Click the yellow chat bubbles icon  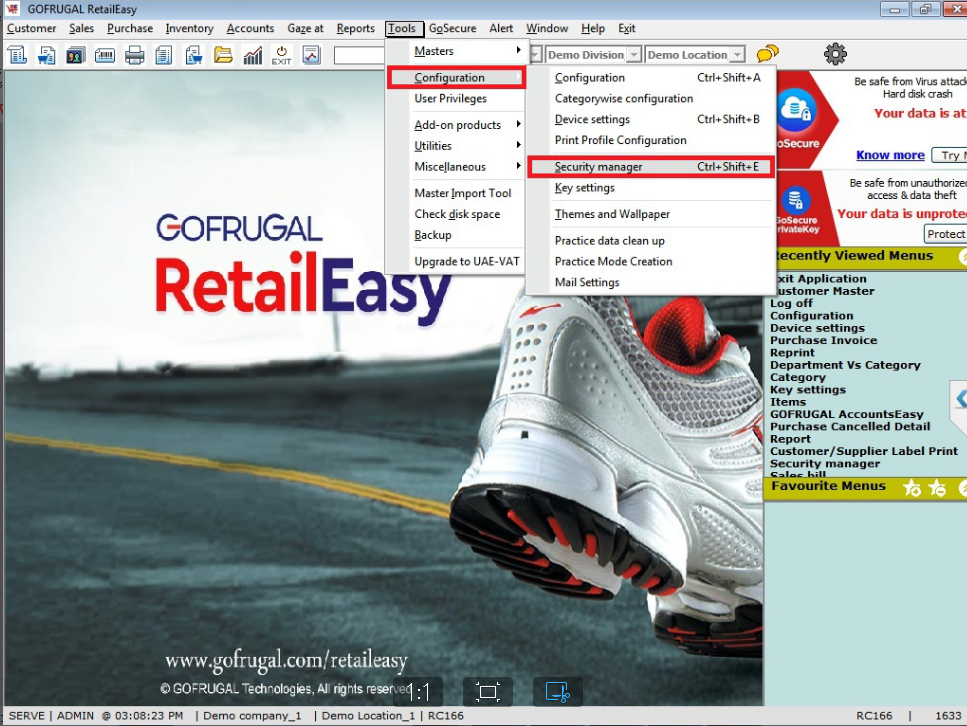coord(767,54)
